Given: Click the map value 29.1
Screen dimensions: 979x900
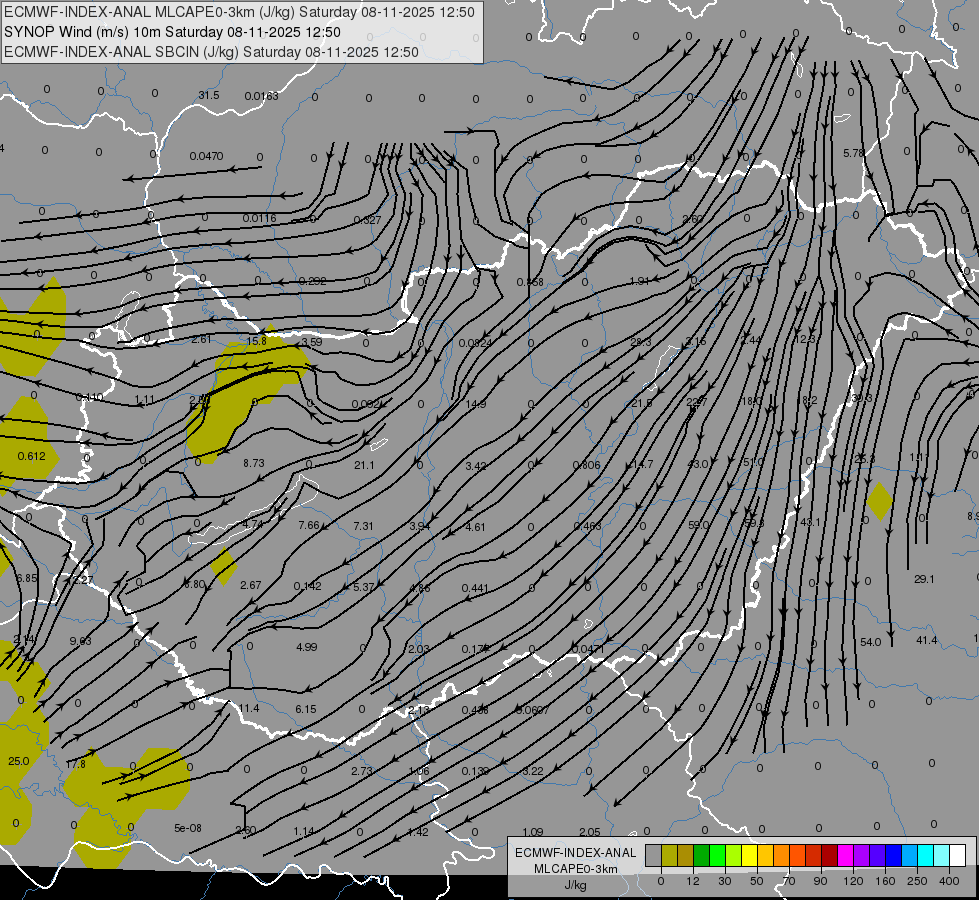Looking at the screenshot, I should coord(924,579).
